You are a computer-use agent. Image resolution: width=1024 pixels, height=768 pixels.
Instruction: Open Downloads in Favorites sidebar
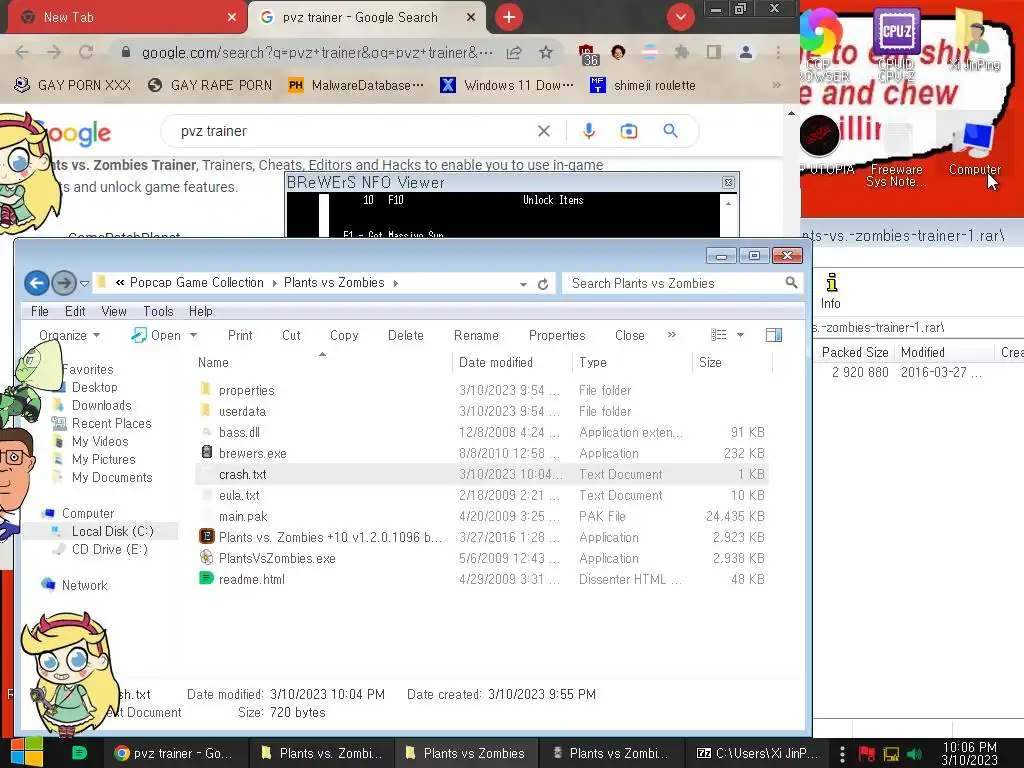pos(101,406)
